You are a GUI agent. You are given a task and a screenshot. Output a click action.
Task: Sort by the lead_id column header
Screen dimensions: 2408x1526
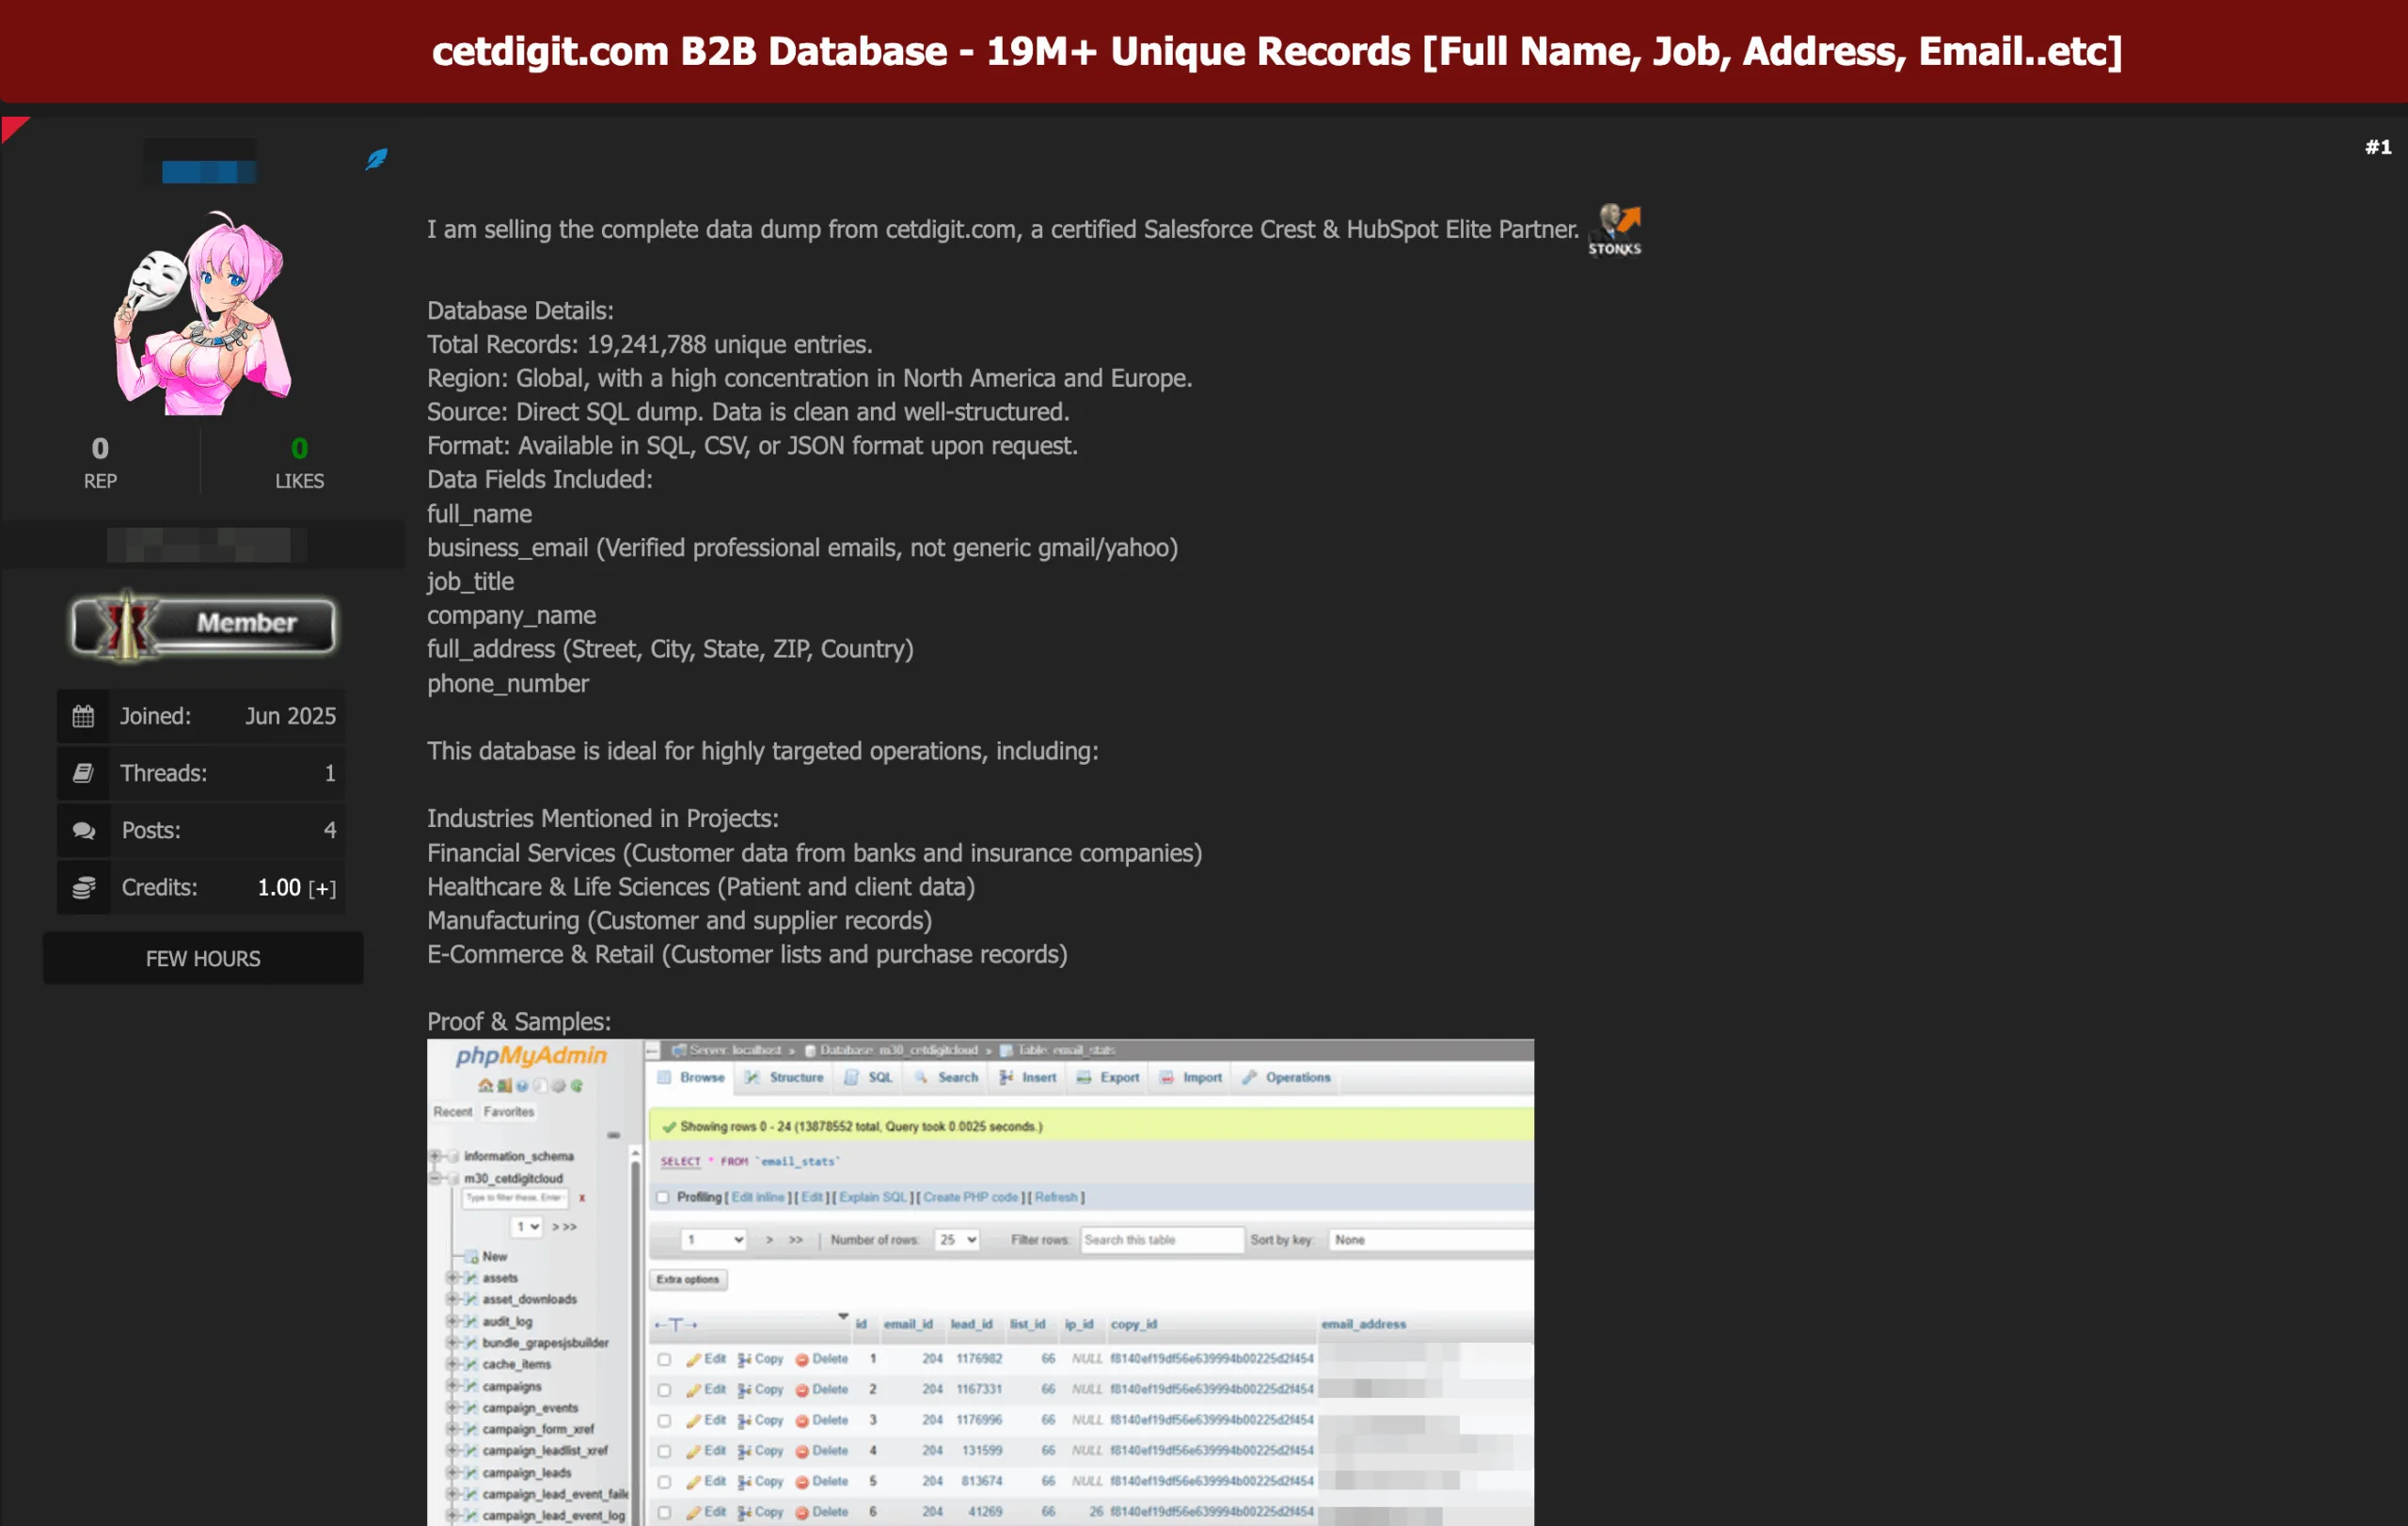pos(971,1324)
